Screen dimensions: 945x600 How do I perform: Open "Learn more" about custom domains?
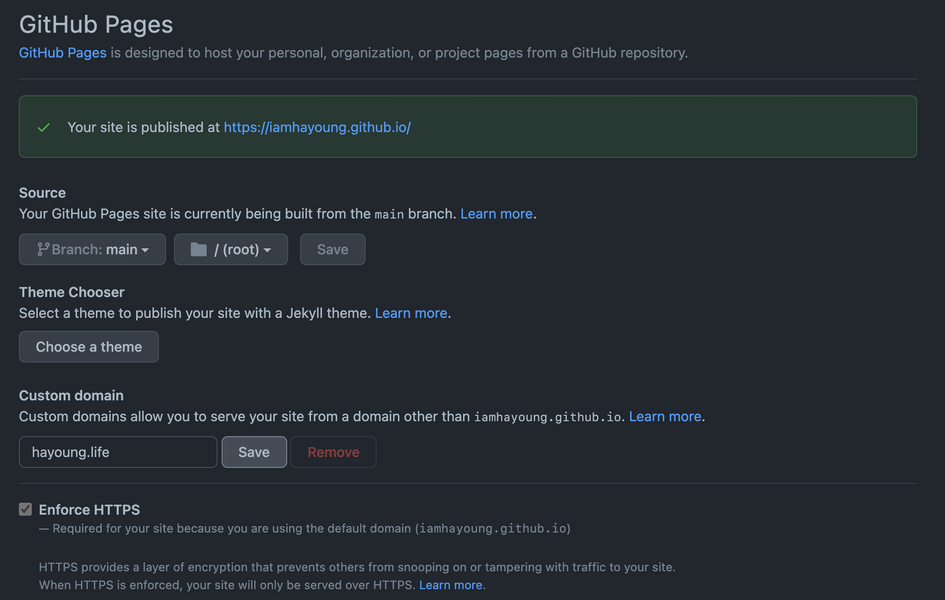pyautogui.click(x=665, y=416)
